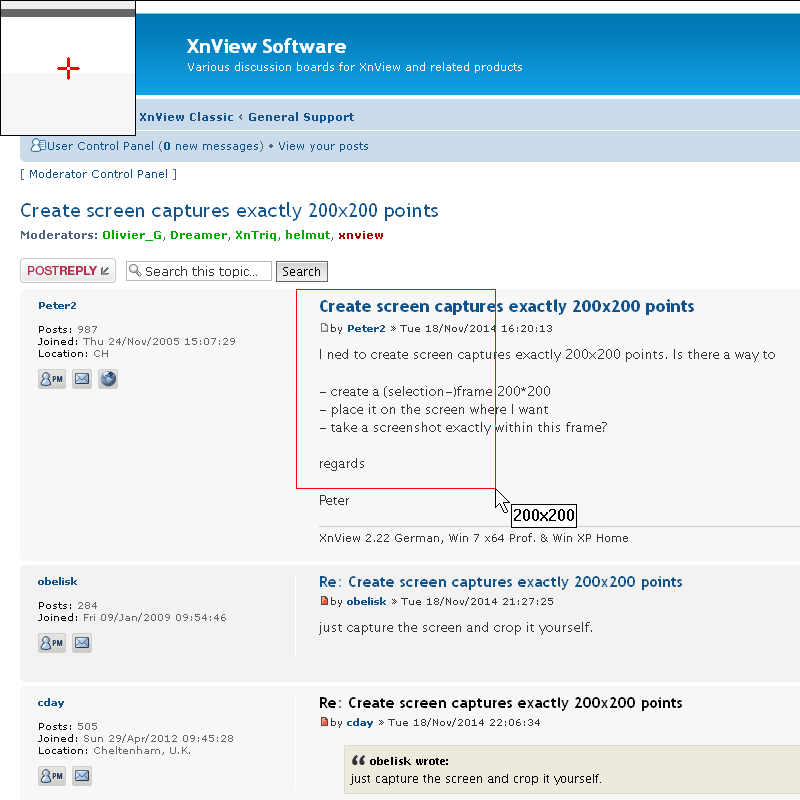Open moderator xnview's profile
The image size is (800, 800).
(x=361, y=235)
